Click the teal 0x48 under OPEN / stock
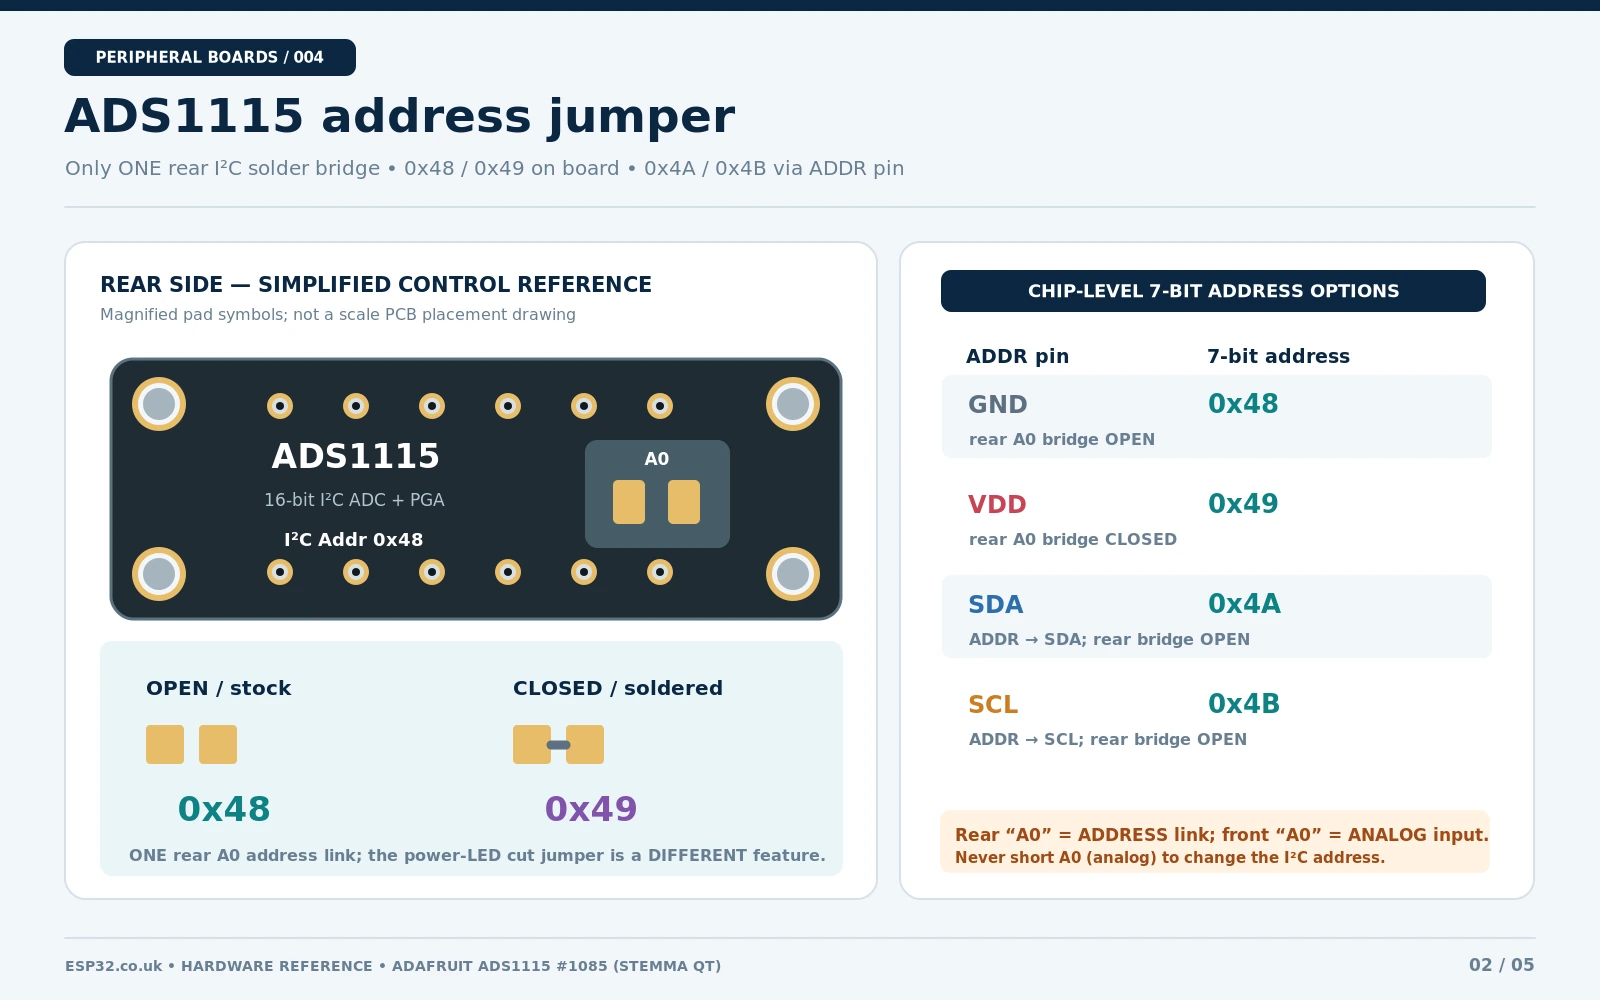The width and height of the screenshot is (1600, 1000). pos(224,809)
